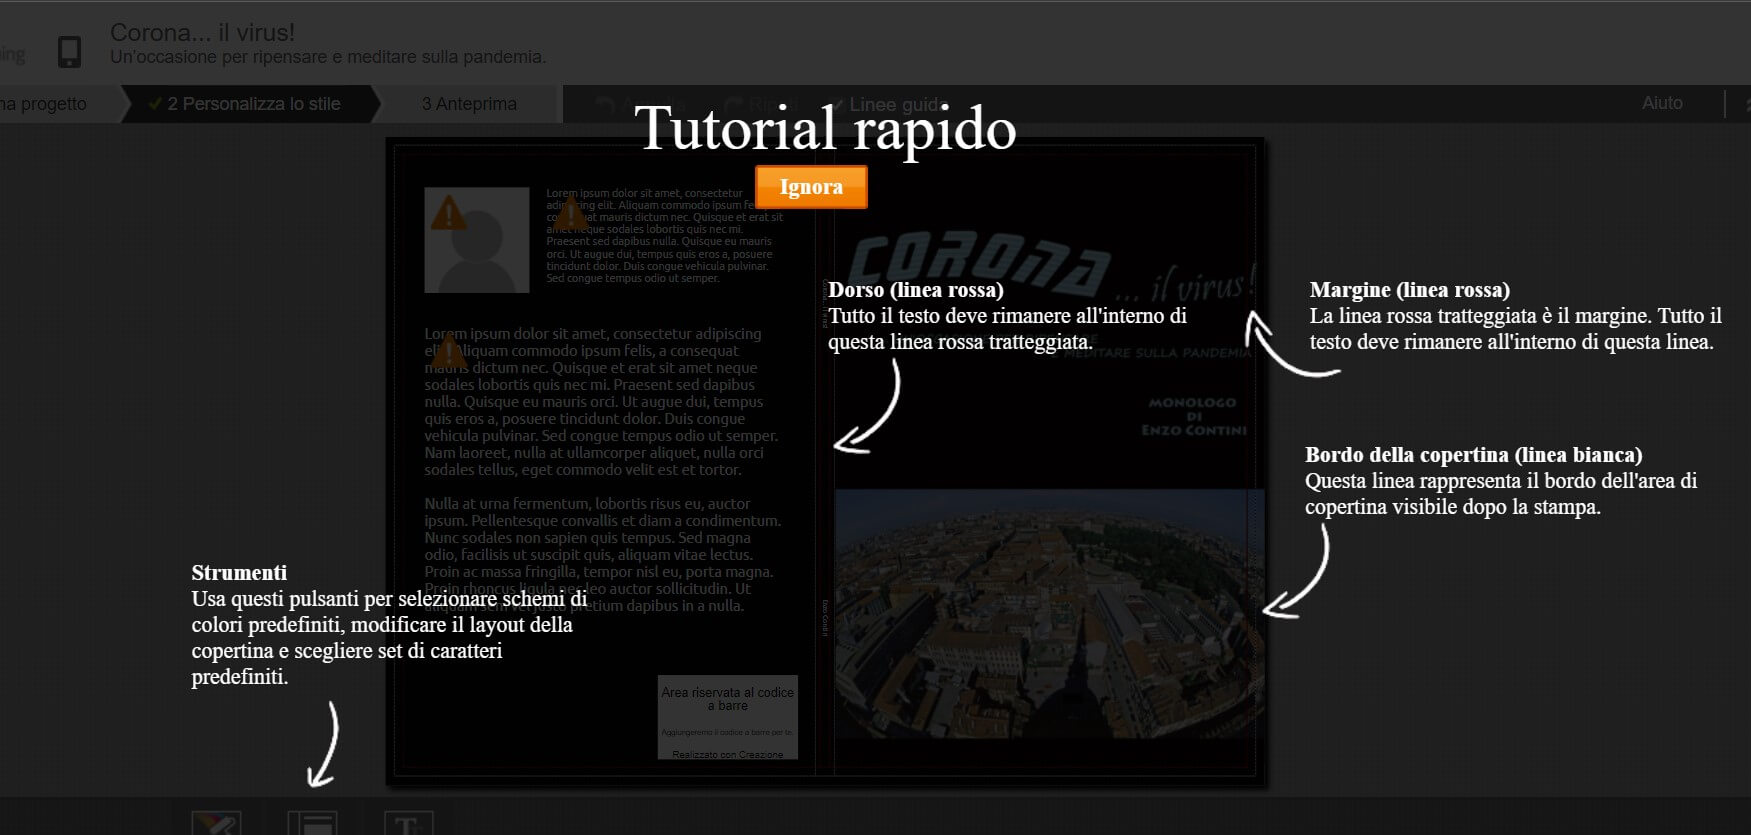Switch to the 3 Anteprima step

click(469, 104)
